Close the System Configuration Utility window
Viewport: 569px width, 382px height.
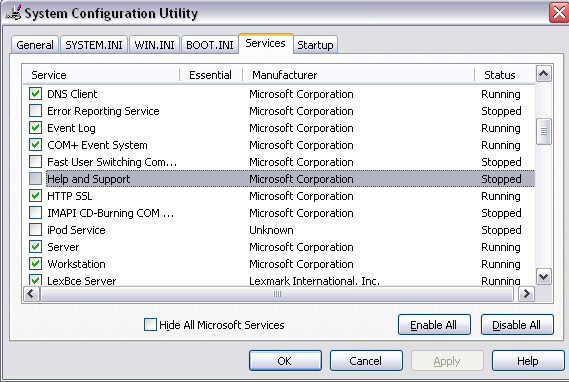559,12
